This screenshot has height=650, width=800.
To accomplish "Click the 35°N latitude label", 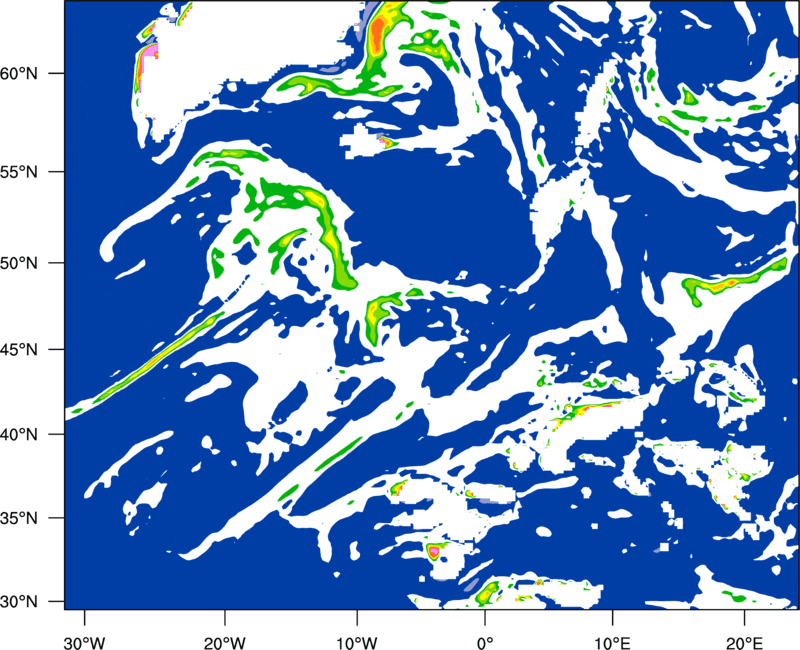I will 19,518.
